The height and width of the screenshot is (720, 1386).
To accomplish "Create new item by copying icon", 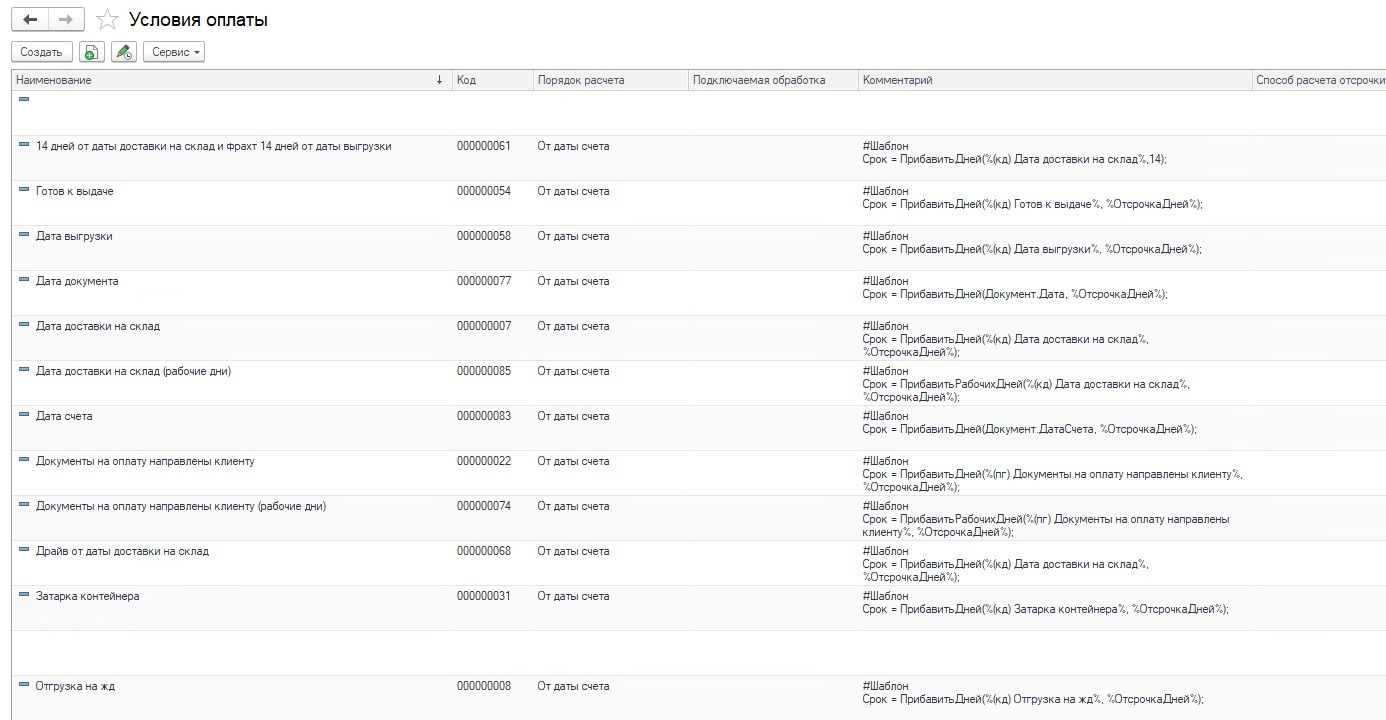I will click(x=90, y=52).
